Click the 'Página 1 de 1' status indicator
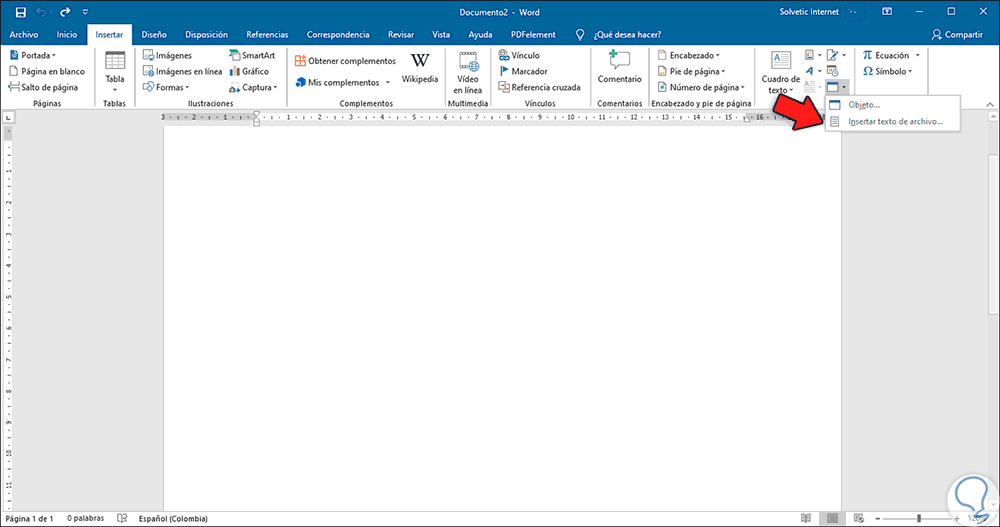 (29, 519)
